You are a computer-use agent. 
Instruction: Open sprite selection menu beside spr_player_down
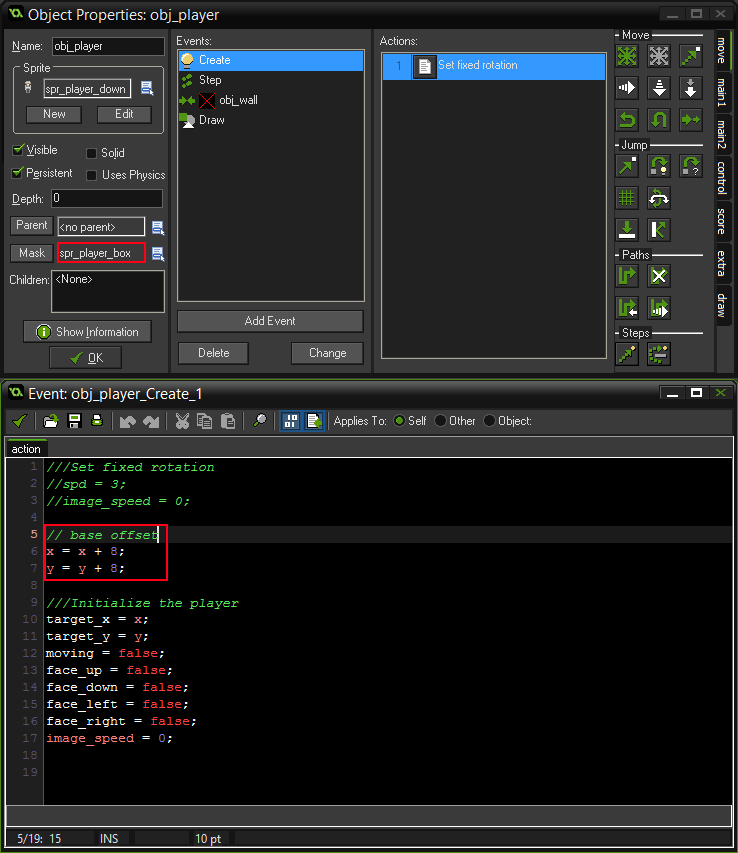point(147,89)
